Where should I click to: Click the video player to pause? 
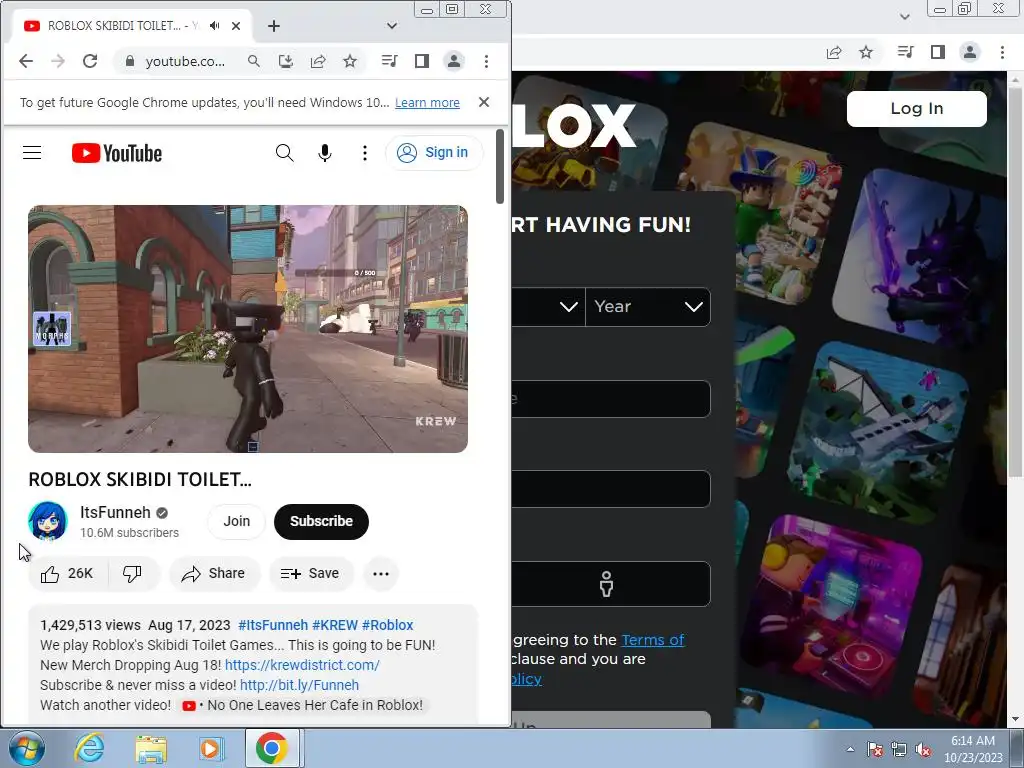click(248, 328)
